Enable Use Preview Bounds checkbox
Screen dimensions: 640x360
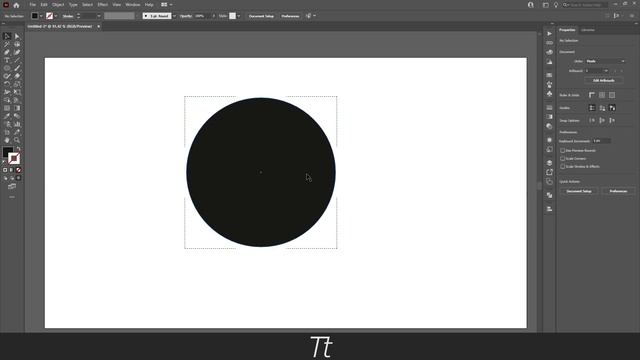coord(562,151)
